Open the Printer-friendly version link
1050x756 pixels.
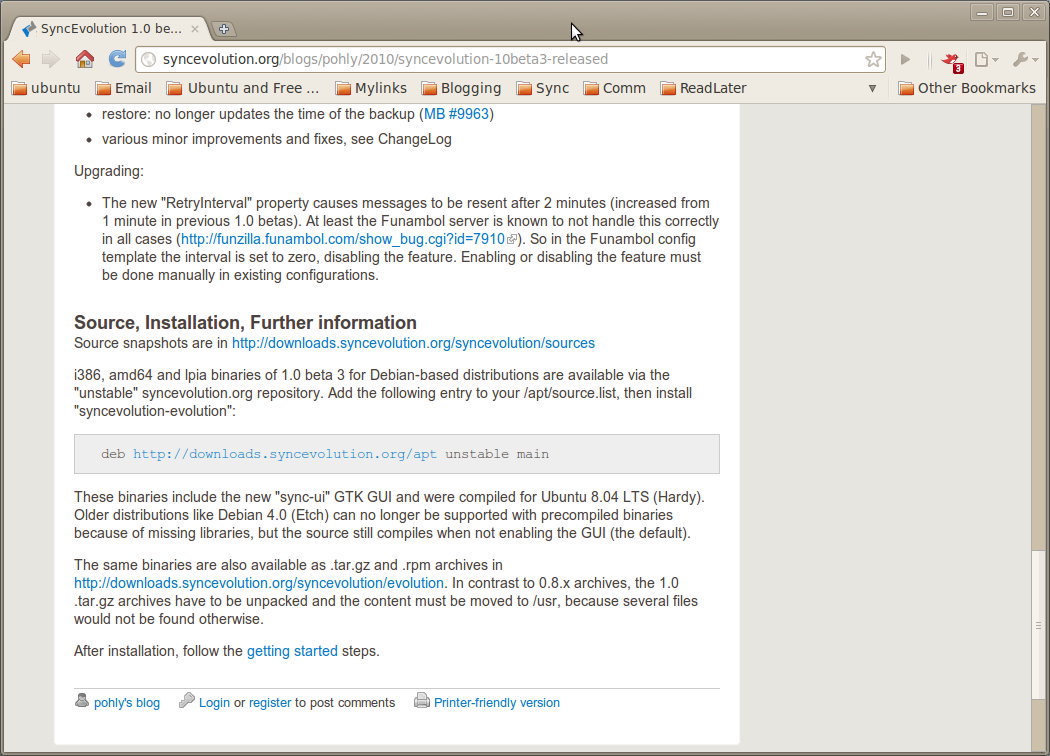click(497, 703)
